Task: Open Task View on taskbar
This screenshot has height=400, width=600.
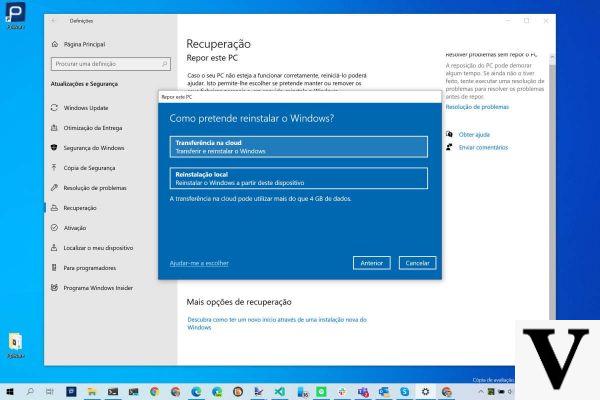Action: (50, 392)
